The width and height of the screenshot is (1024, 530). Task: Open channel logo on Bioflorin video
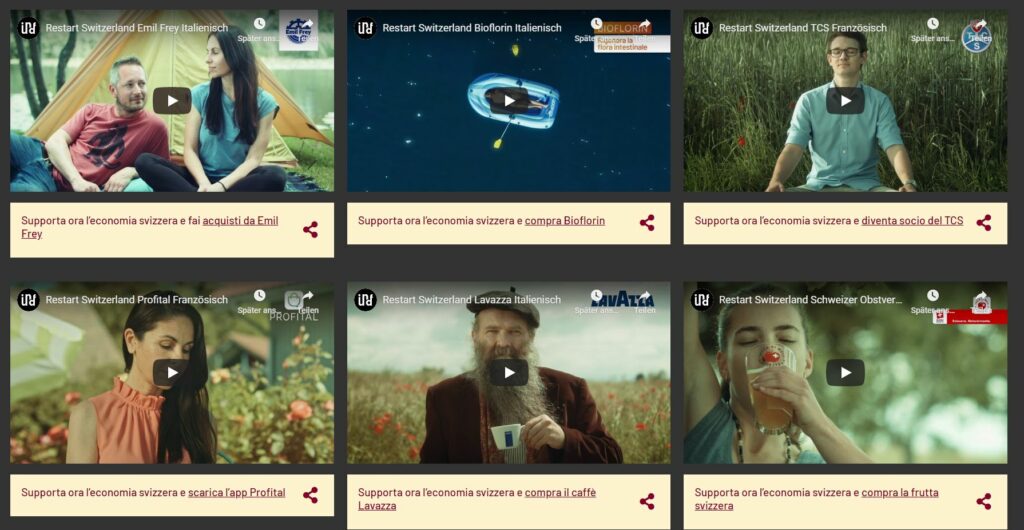coord(365,28)
